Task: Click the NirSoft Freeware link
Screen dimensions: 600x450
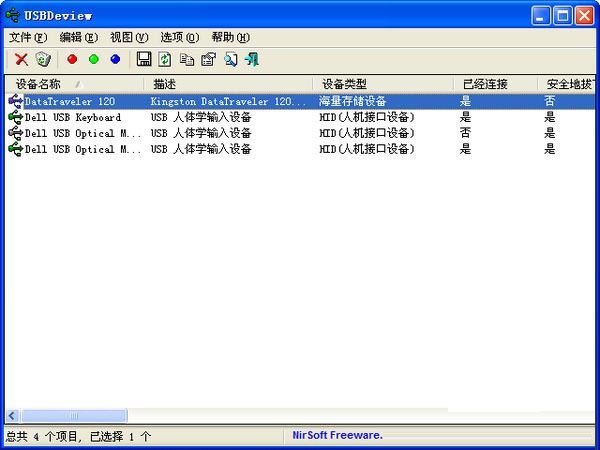Action: pos(336,436)
